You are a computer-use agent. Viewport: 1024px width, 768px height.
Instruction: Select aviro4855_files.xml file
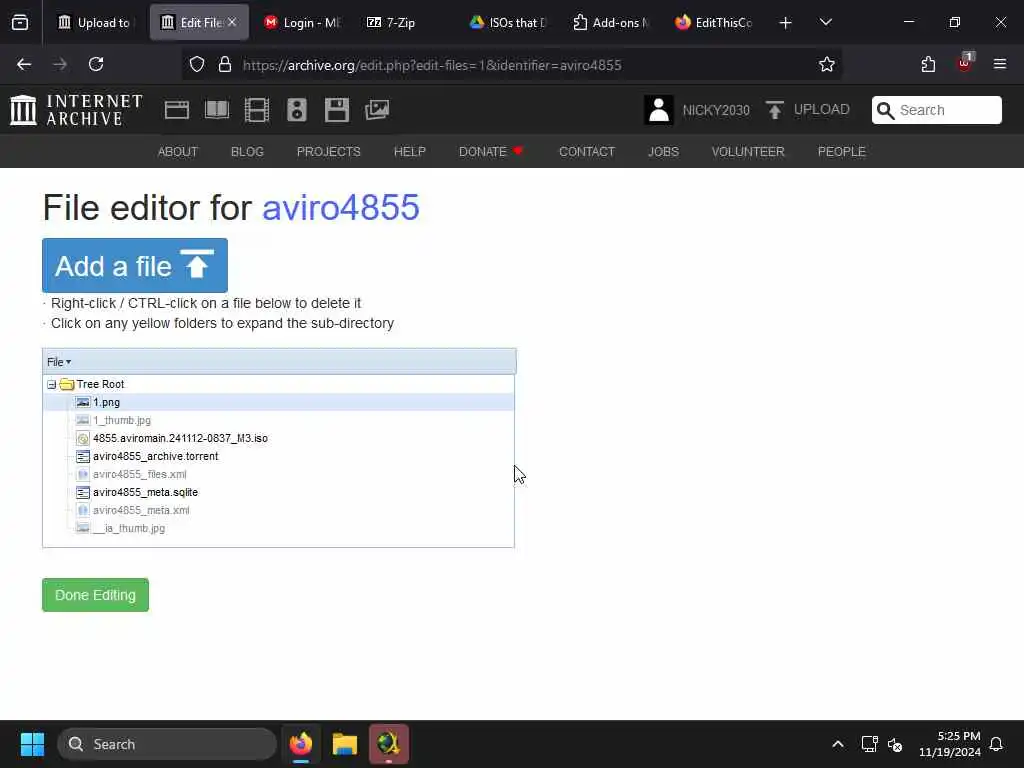pyautogui.click(x=139, y=474)
